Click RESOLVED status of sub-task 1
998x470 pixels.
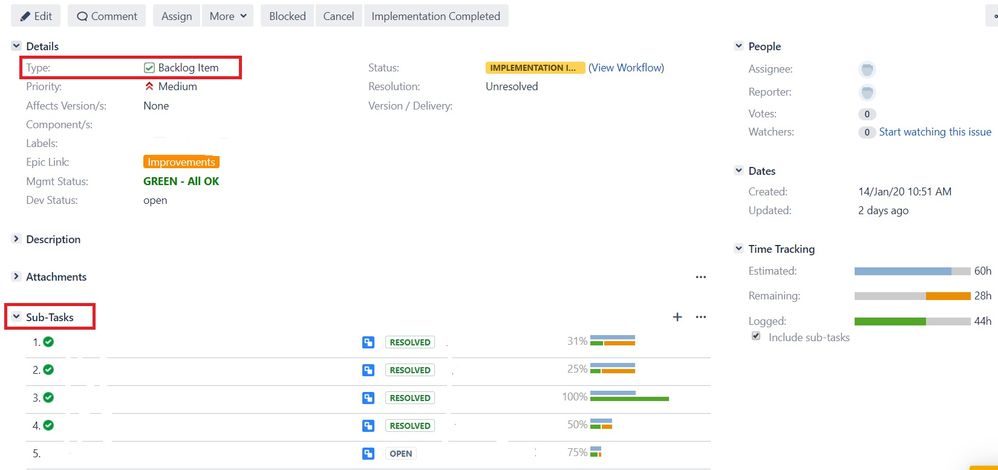click(x=410, y=342)
